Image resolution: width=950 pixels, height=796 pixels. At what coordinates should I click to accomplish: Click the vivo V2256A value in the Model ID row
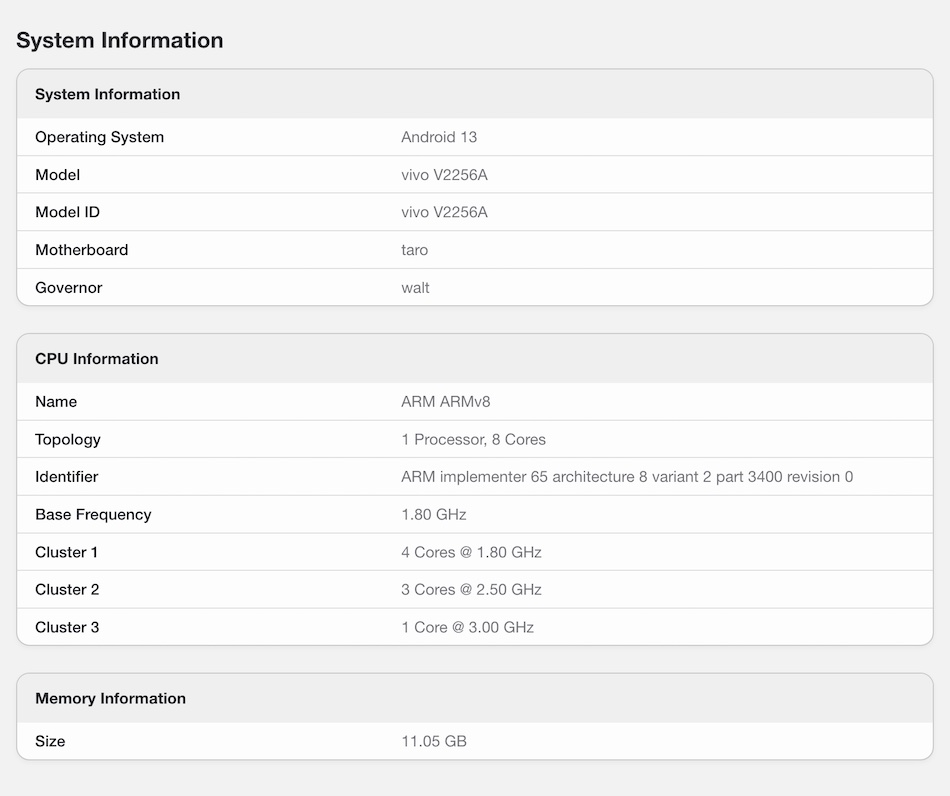click(444, 212)
